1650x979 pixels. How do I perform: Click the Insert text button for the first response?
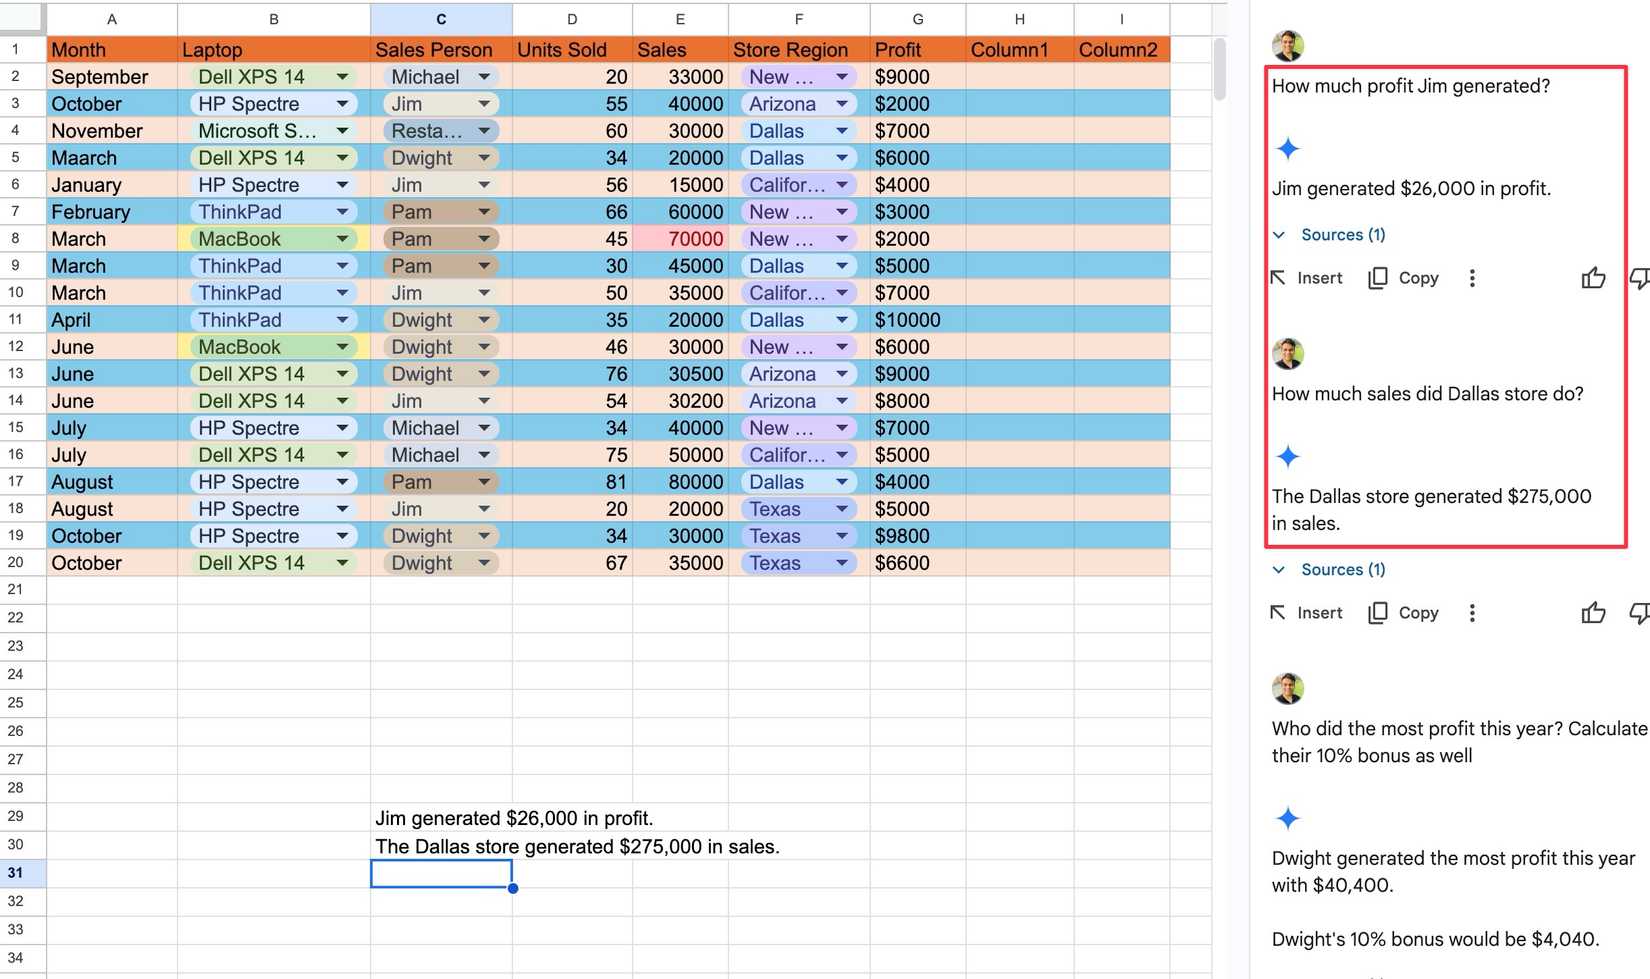[1319, 278]
